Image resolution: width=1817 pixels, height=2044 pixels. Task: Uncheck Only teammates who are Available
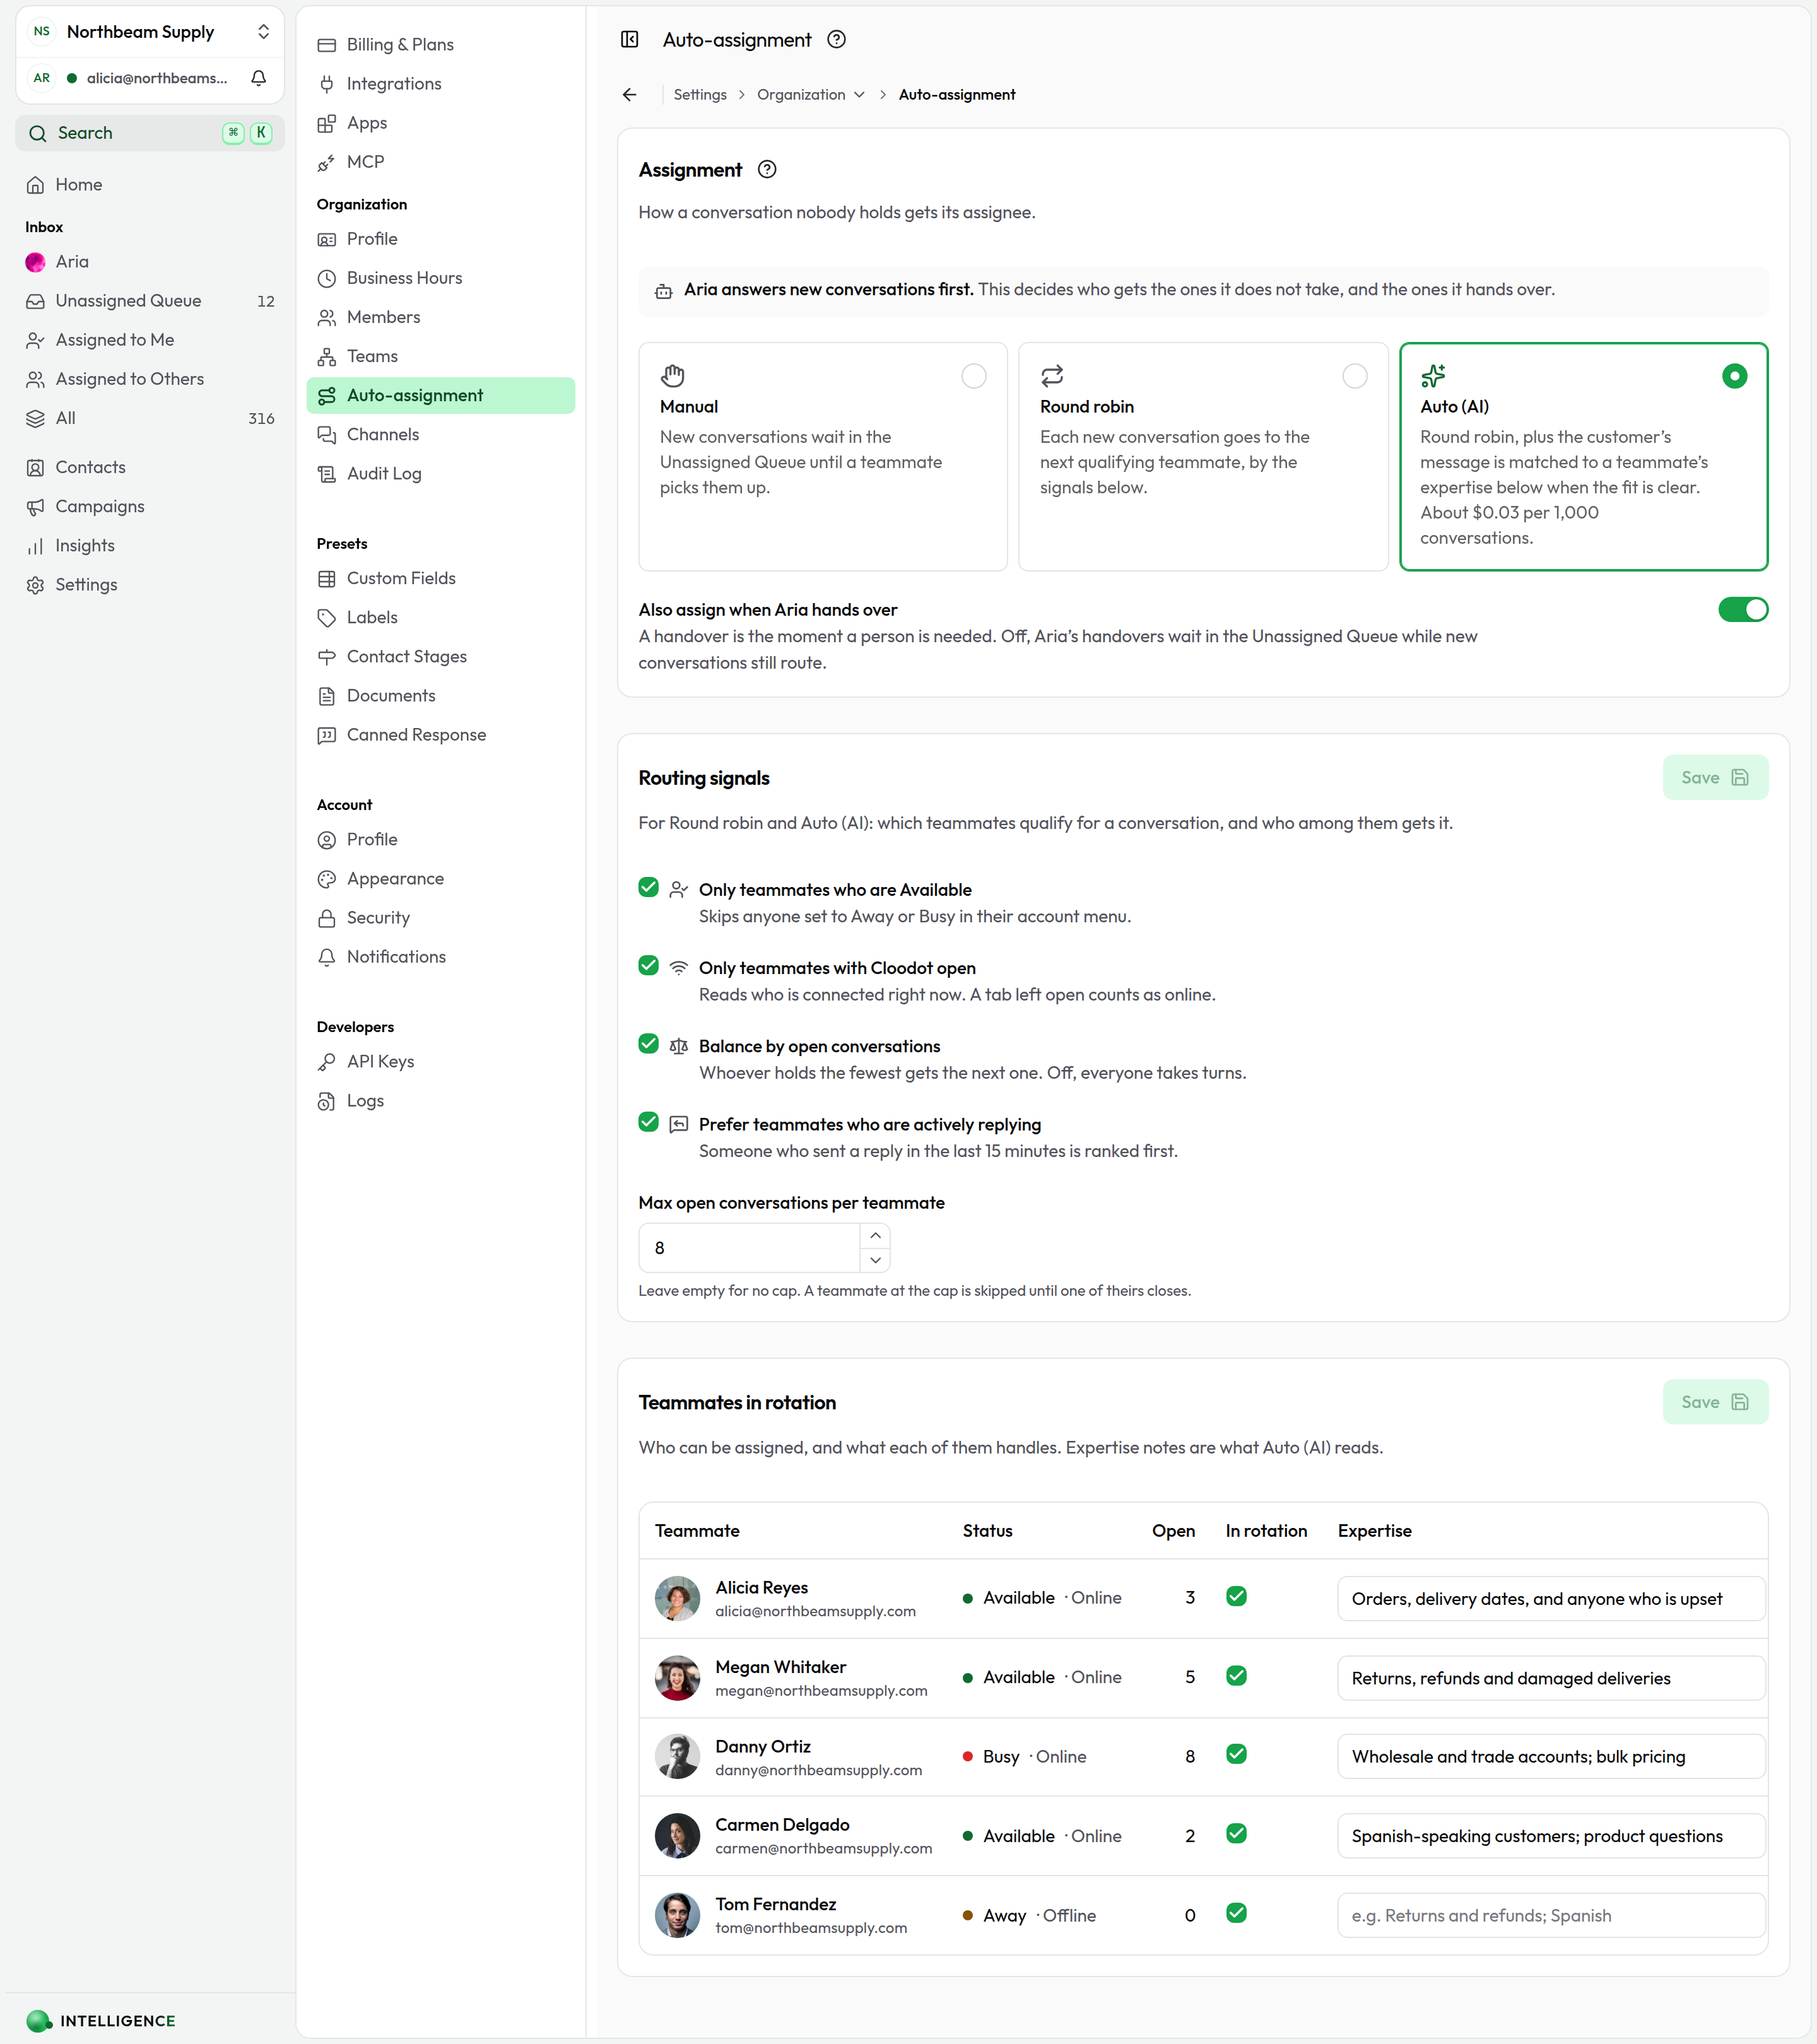coord(648,887)
